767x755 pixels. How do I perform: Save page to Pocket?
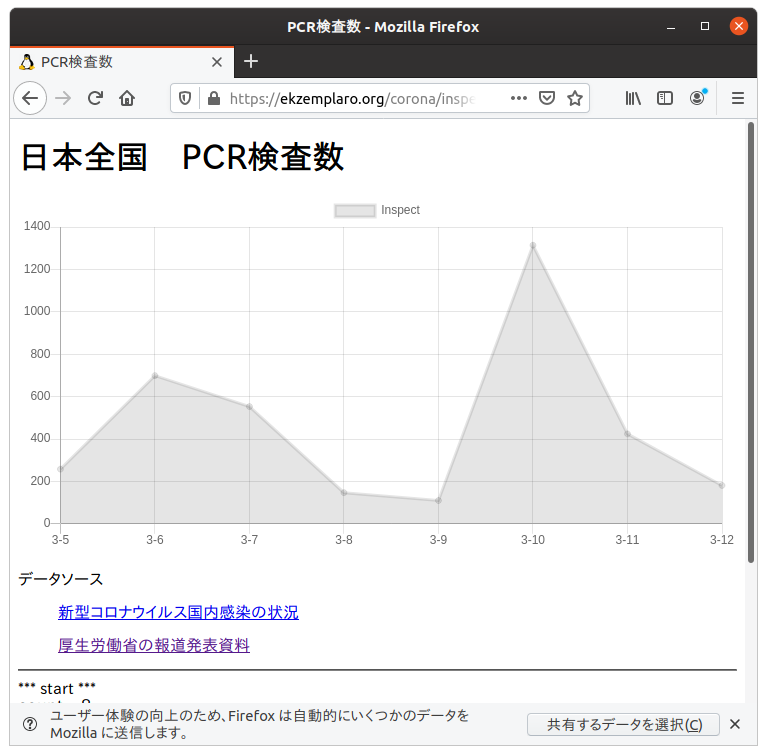(x=546, y=98)
